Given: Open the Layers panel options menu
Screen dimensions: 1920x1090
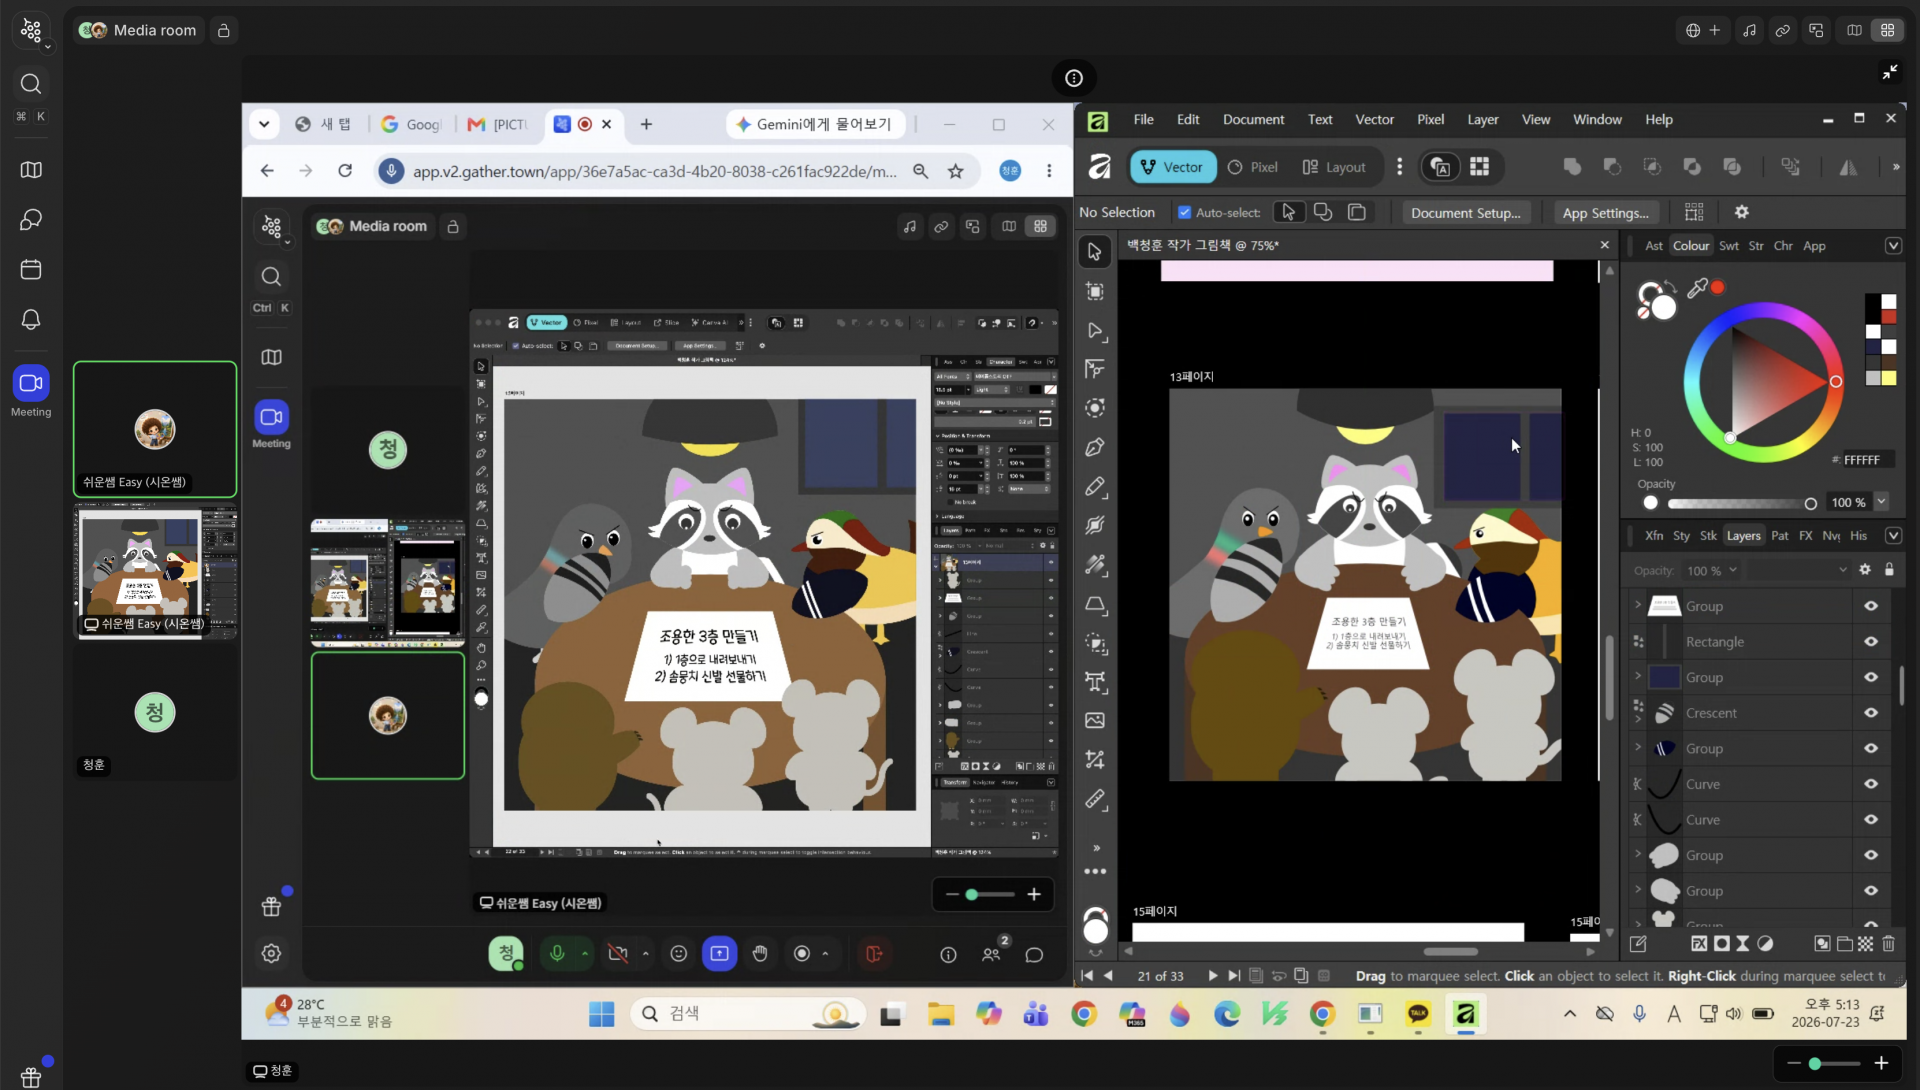Looking at the screenshot, I should [x=1893, y=536].
